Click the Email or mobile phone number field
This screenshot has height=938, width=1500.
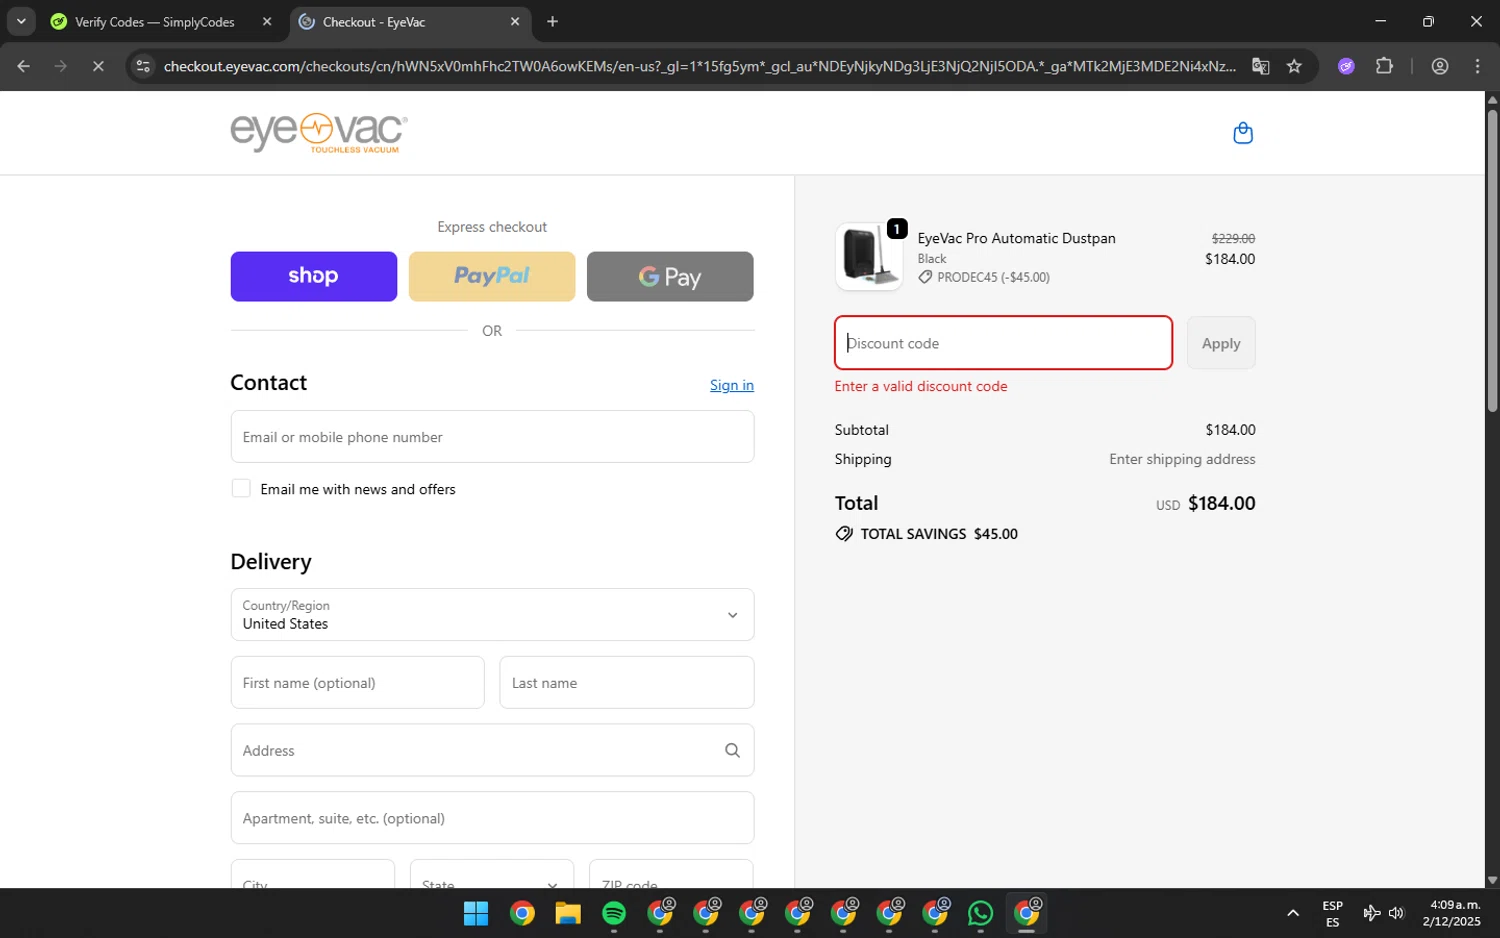(x=492, y=437)
